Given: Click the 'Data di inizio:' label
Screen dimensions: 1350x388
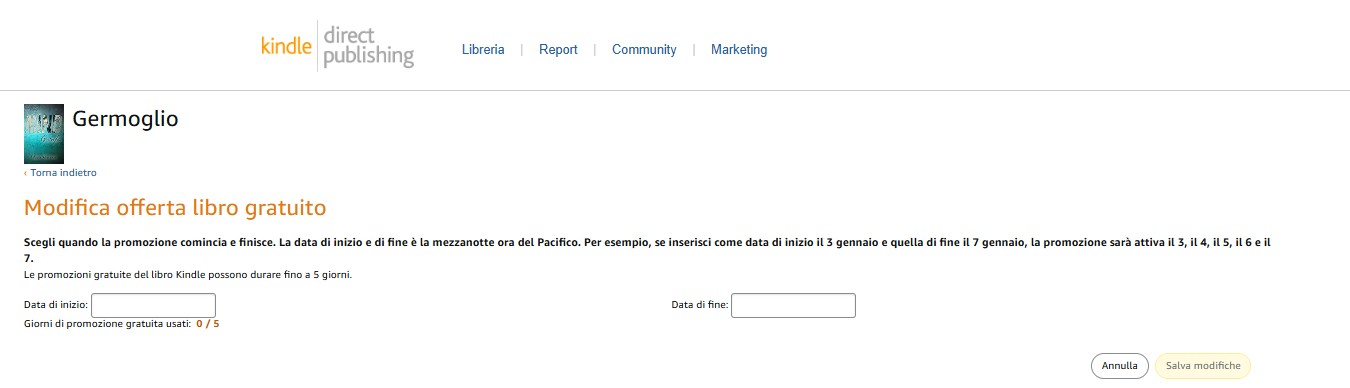Looking at the screenshot, I should tap(56, 305).
